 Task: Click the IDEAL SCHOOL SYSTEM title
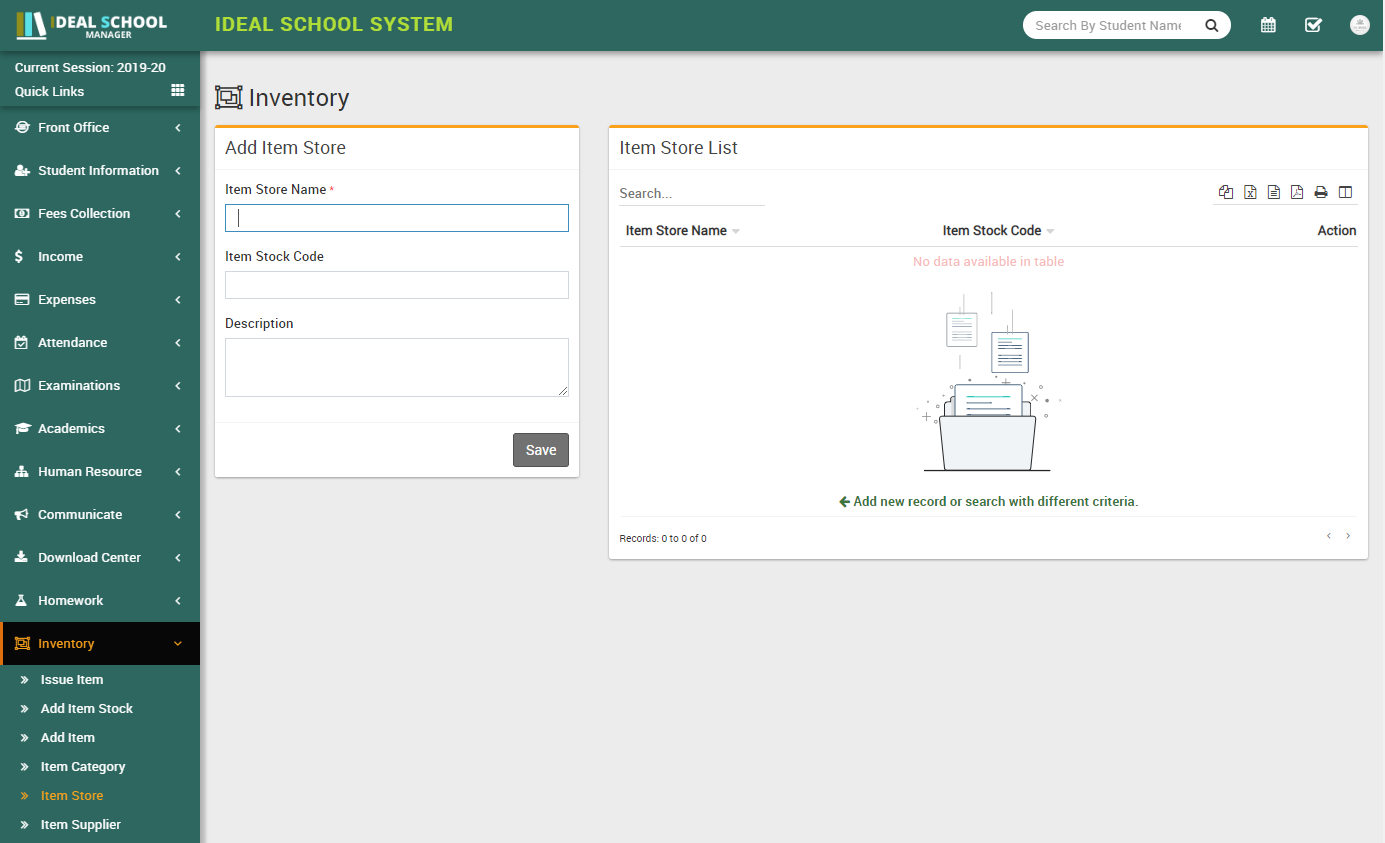point(334,24)
